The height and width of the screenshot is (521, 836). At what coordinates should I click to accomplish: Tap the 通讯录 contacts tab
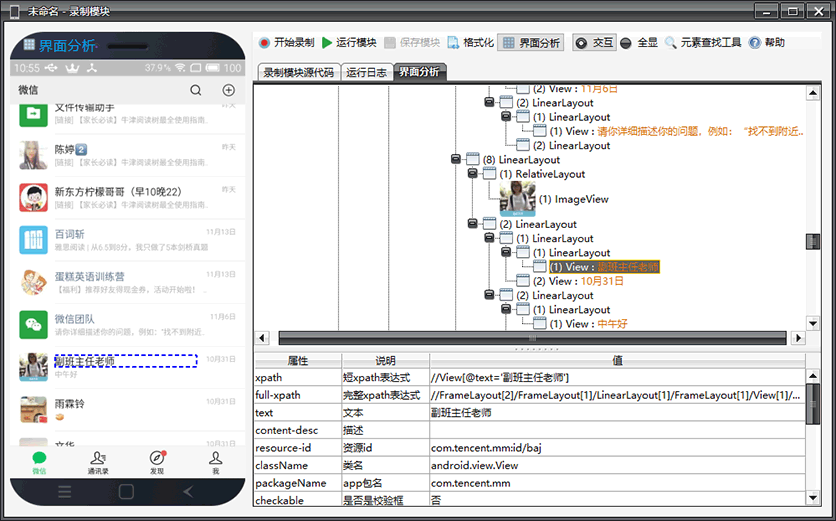[98, 463]
